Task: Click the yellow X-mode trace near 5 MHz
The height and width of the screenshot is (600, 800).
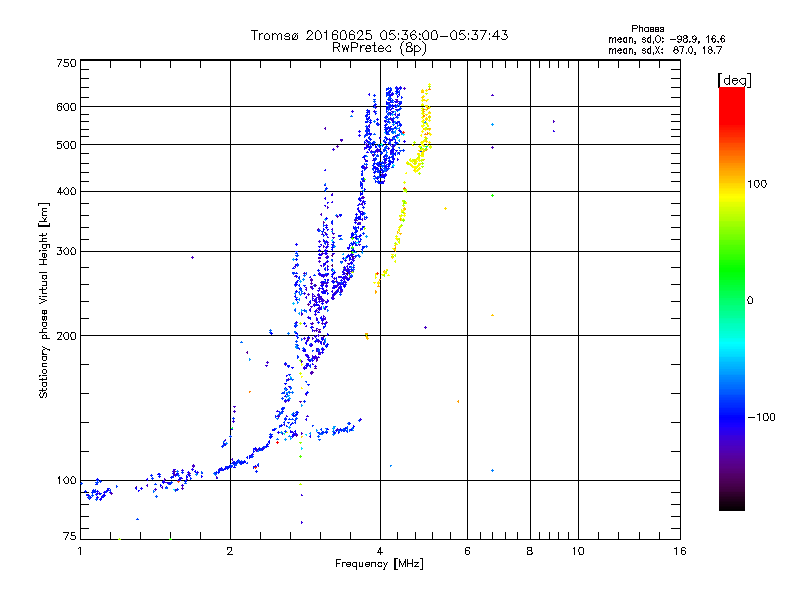Action: click(x=426, y=122)
